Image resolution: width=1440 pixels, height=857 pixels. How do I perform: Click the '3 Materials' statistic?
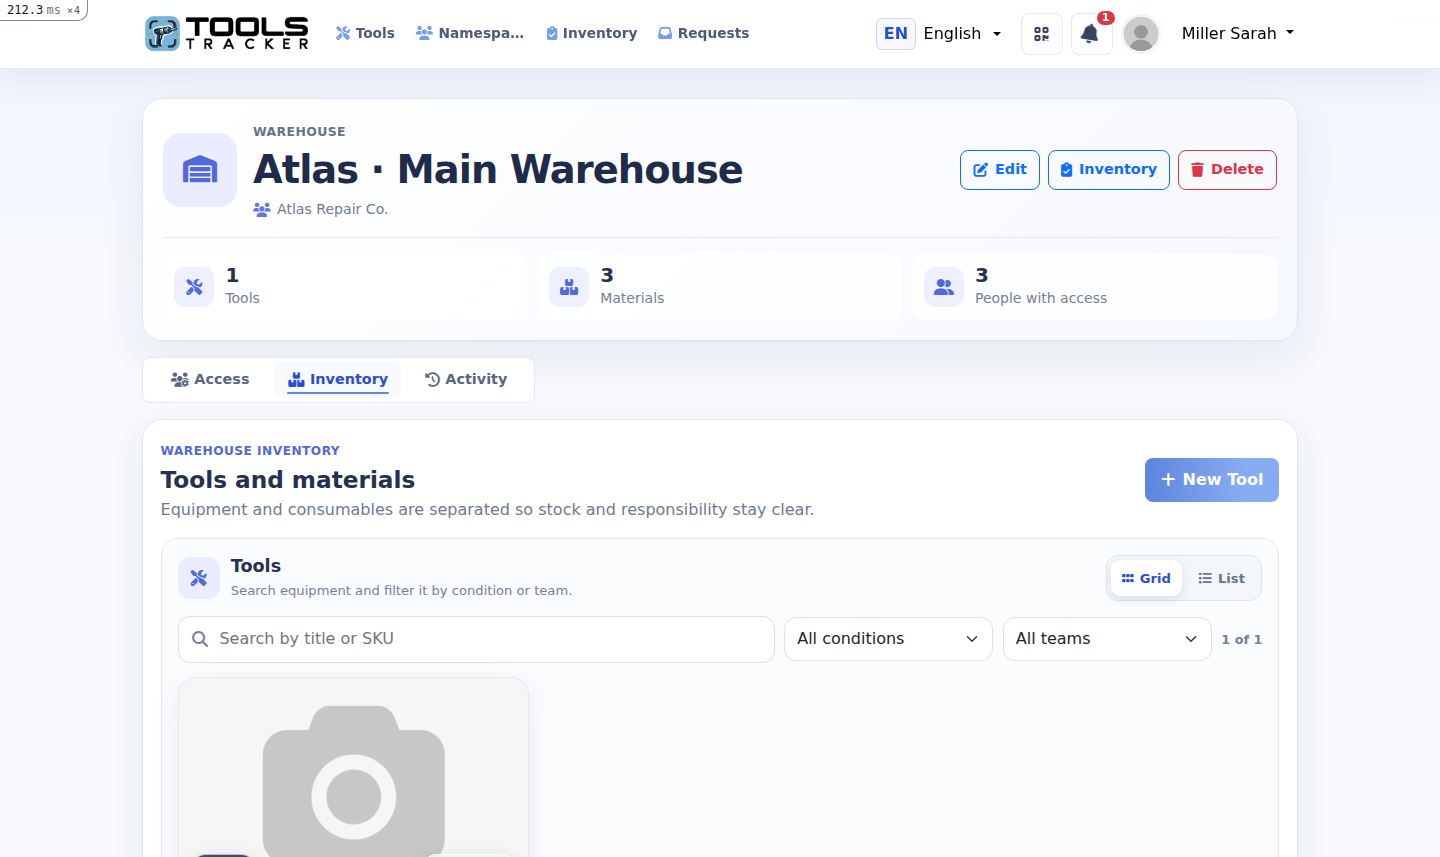[720, 287]
